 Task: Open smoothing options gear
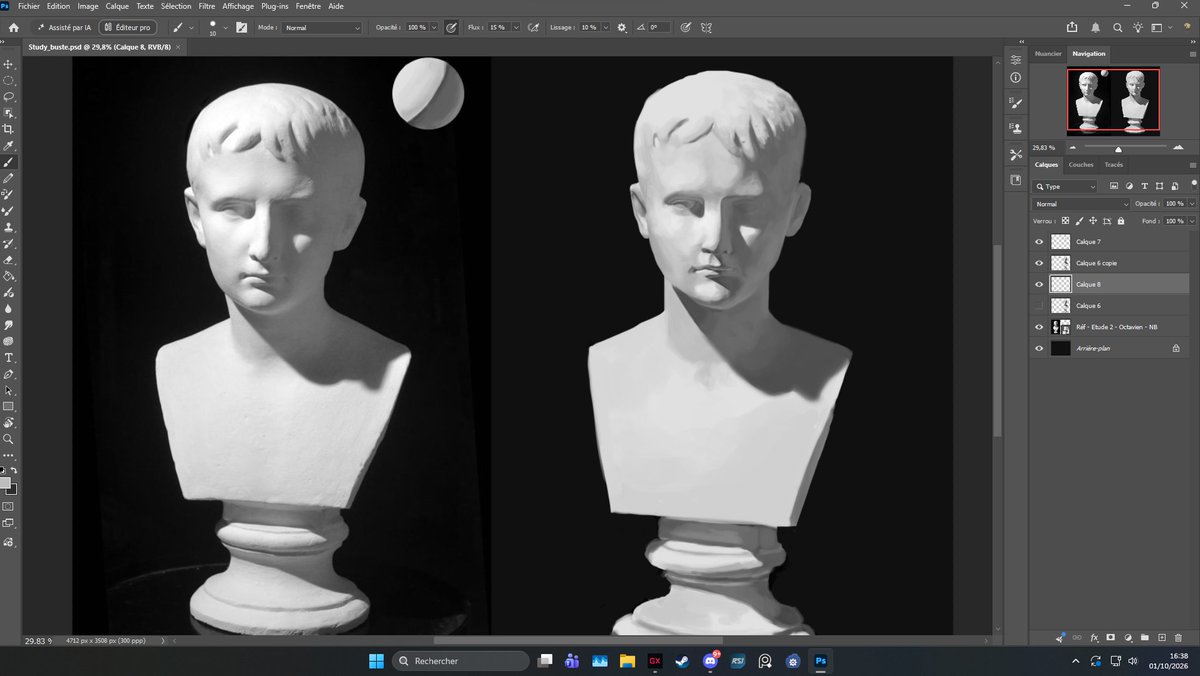coord(622,28)
